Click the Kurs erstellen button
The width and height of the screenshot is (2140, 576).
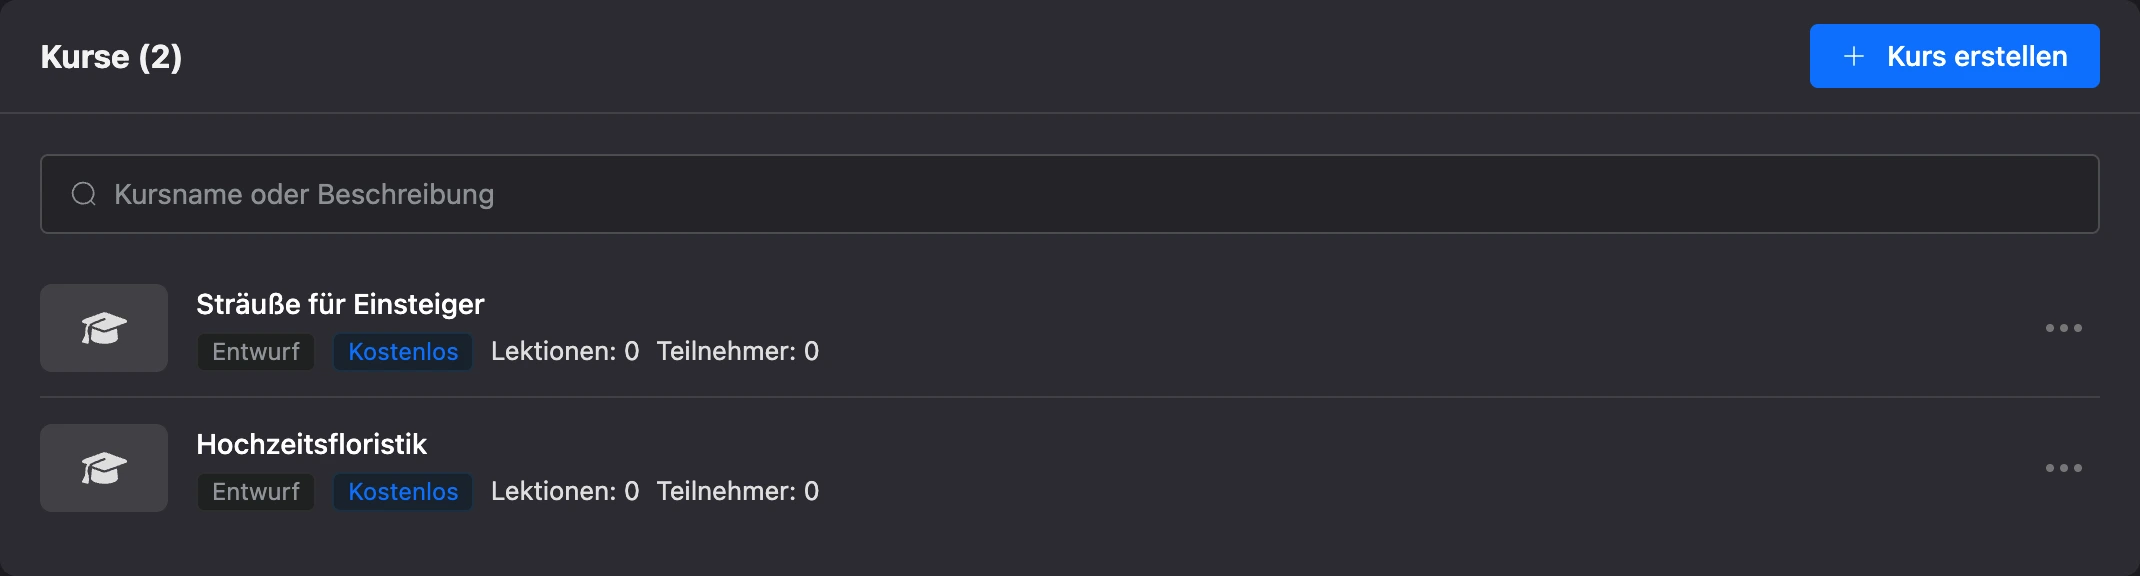point(1954,56)
